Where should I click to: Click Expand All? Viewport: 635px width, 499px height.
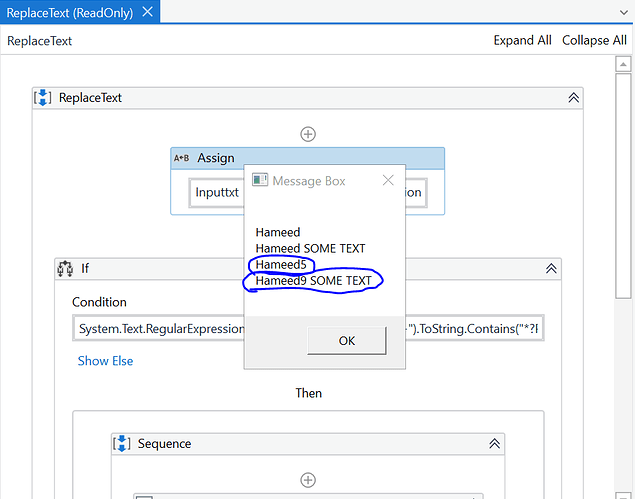point(522,41)
